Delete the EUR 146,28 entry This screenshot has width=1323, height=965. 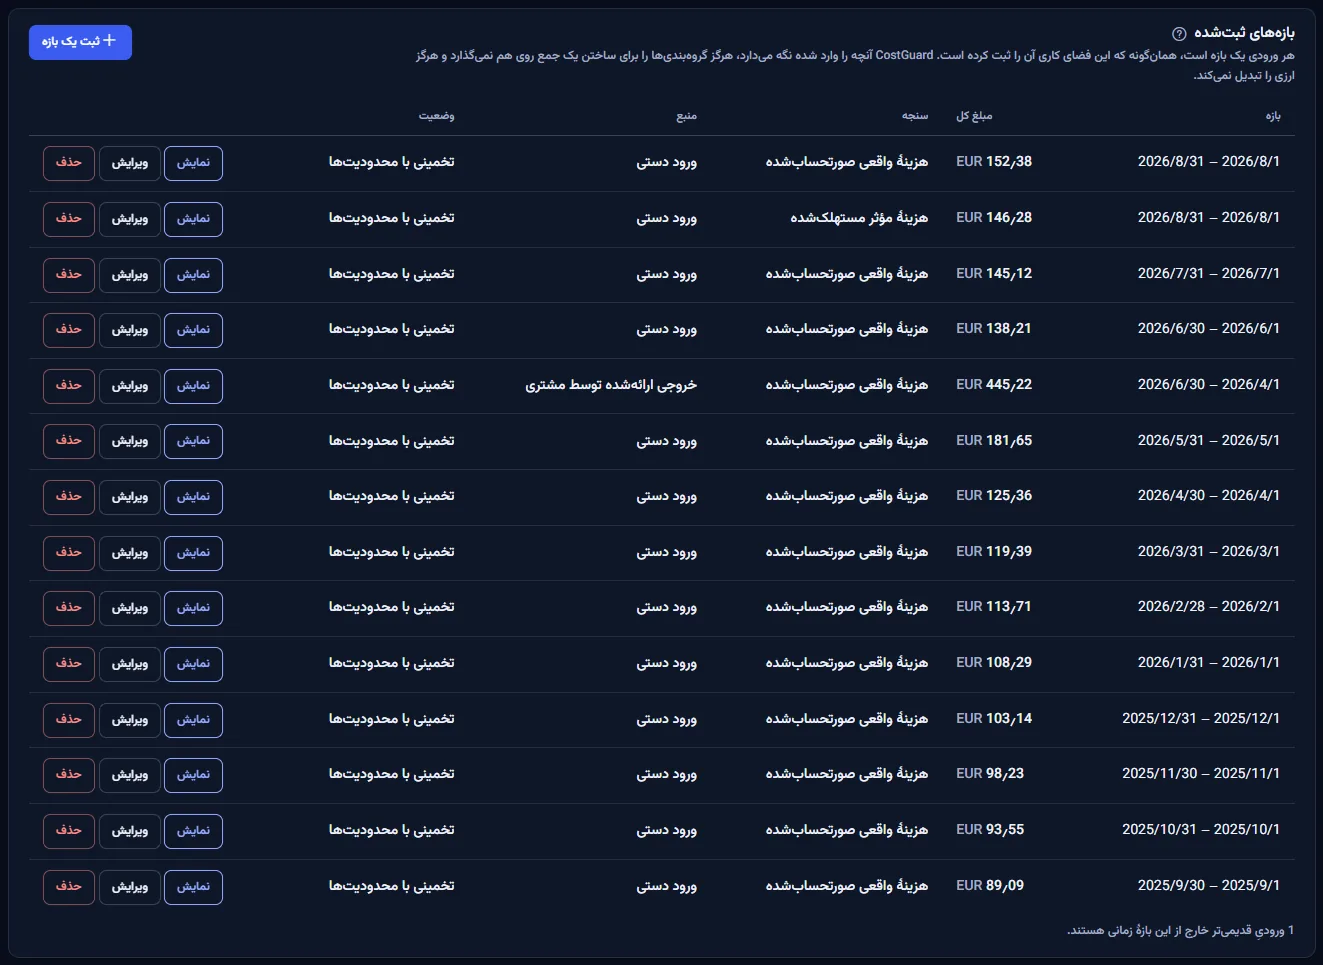click(69, 219)
